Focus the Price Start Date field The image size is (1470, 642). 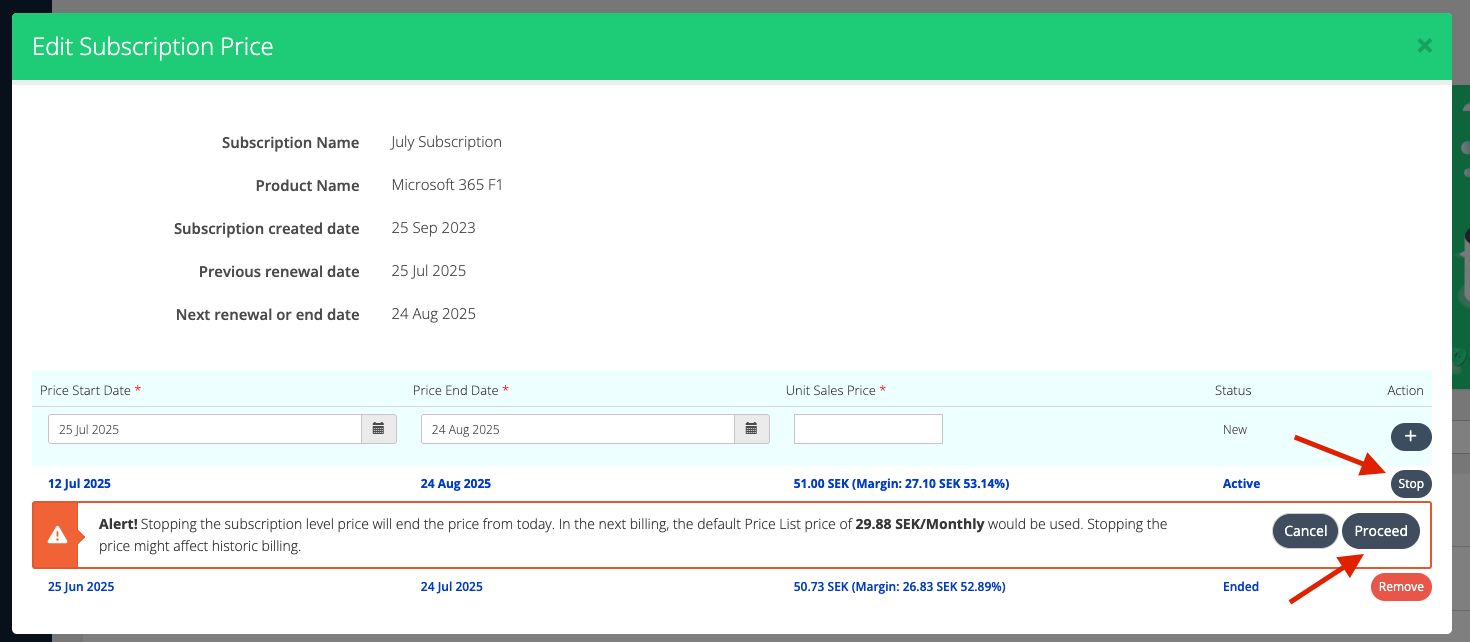205,429
